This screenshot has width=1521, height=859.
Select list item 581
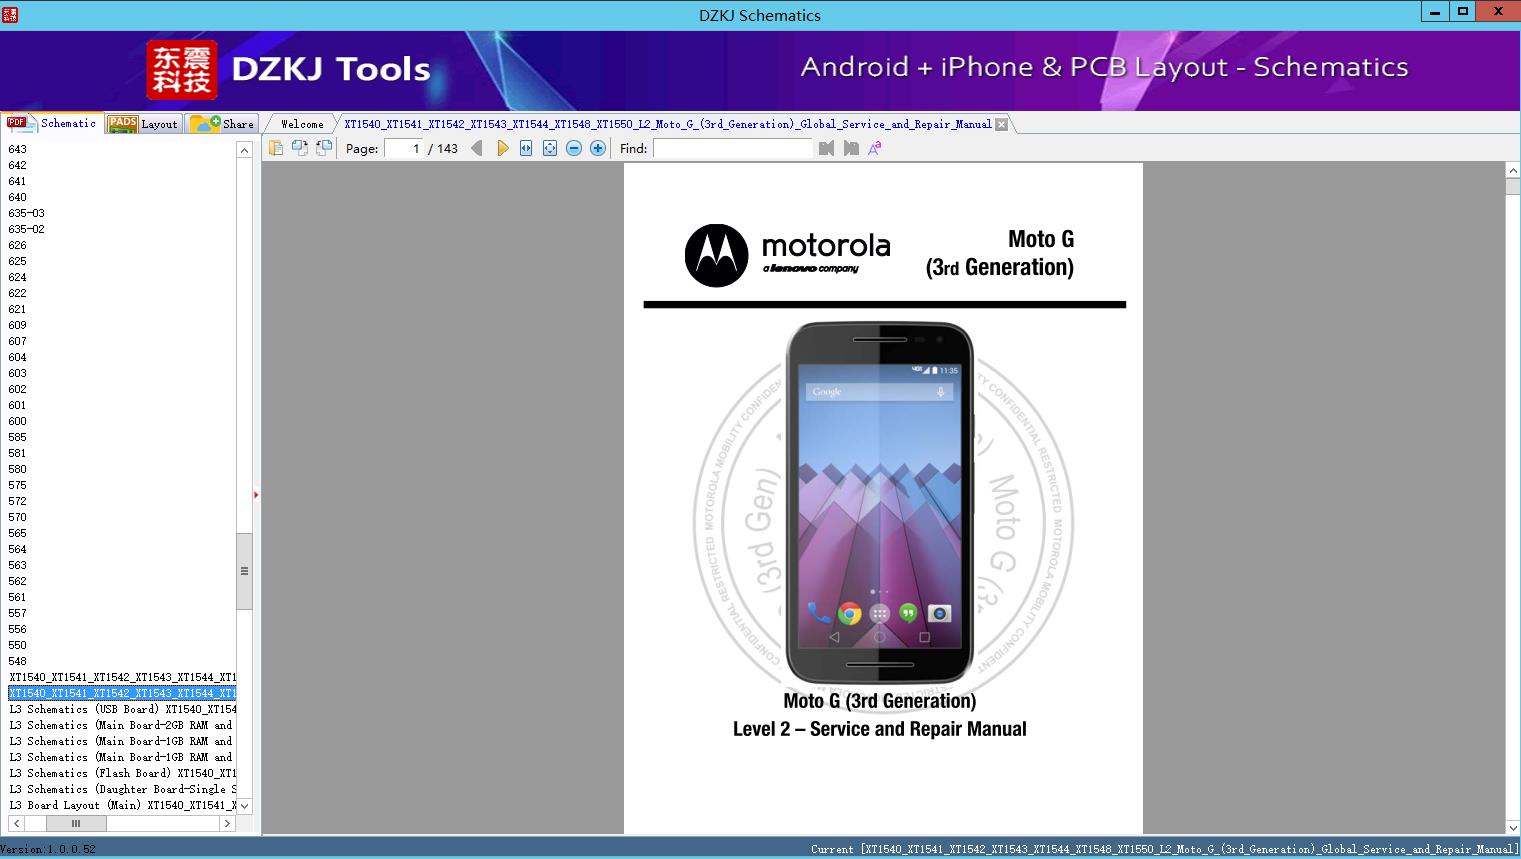coord(18,453)
